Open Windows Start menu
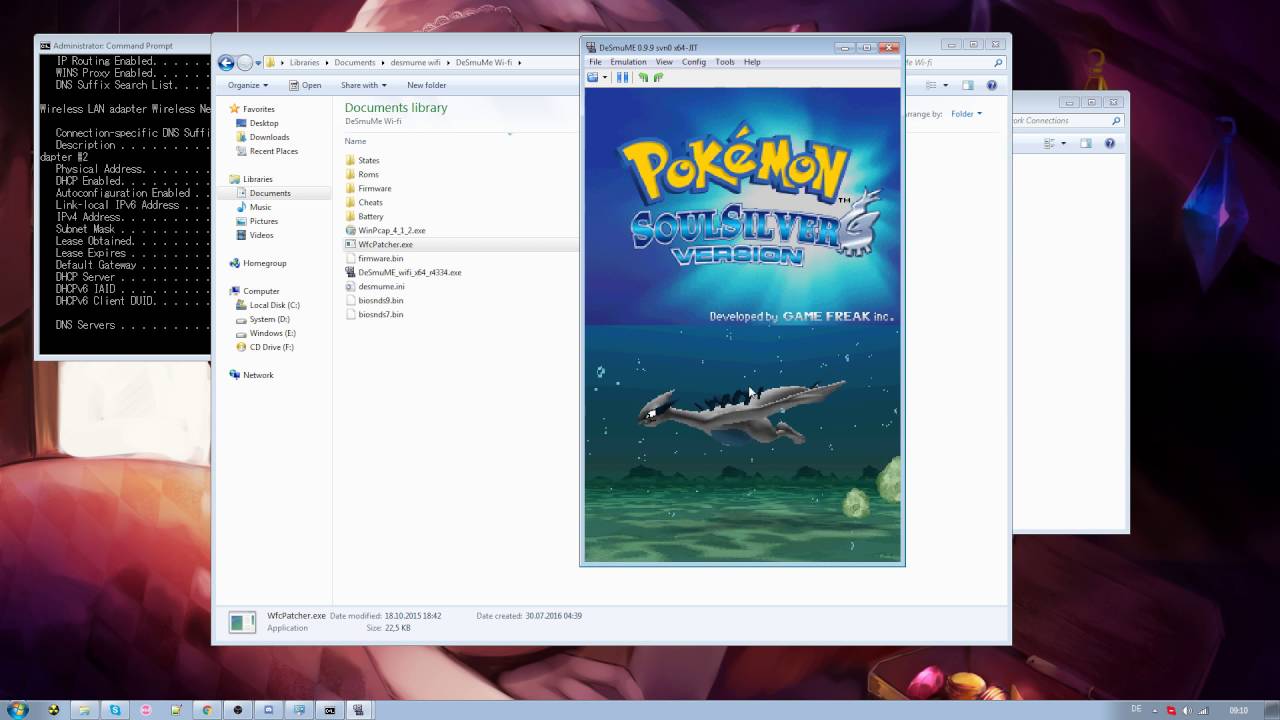Viewport: 1280px width, 720px height. (16, 710)
